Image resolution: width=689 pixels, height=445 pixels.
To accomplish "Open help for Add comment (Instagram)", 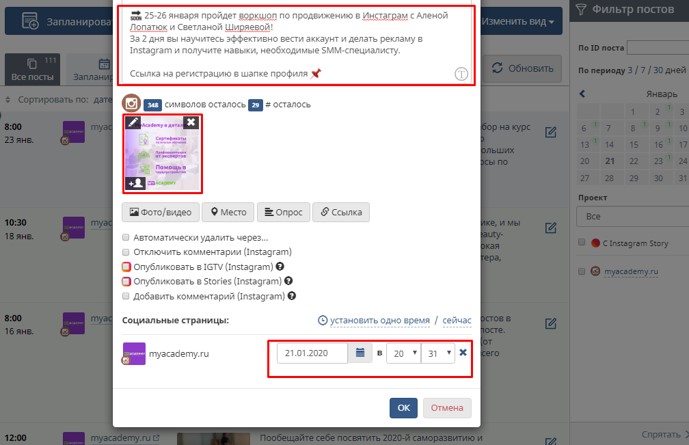I will click(292, 296).
